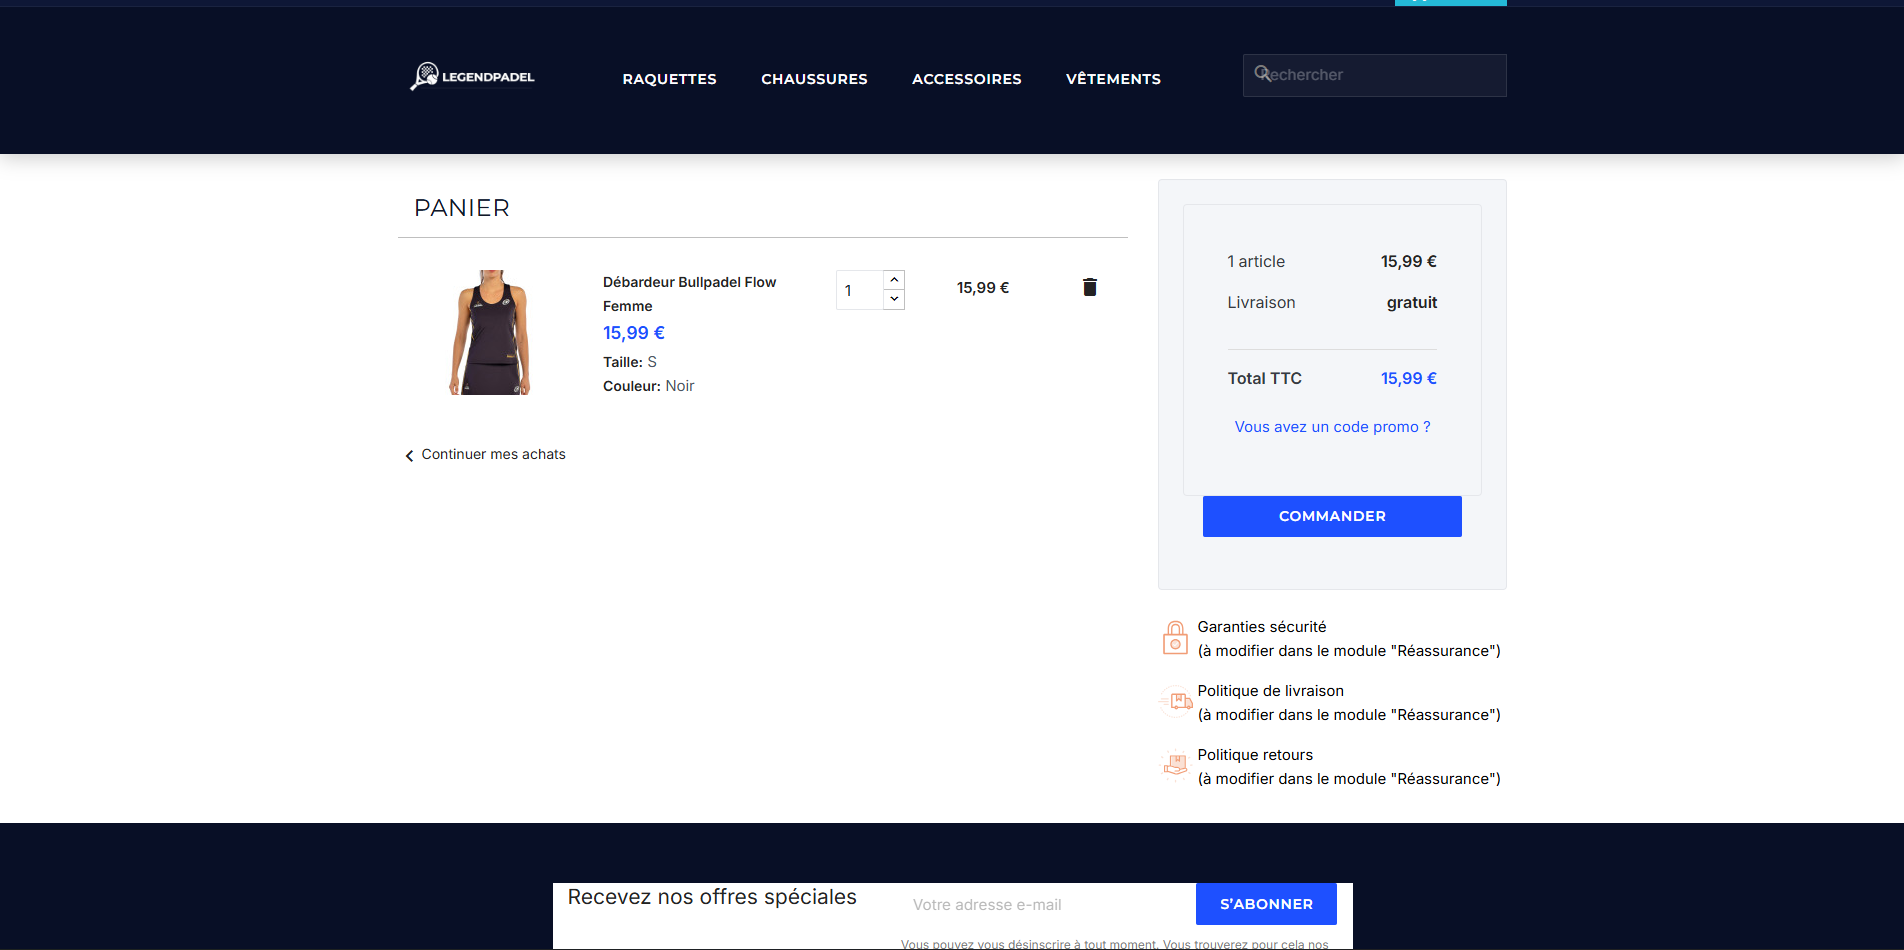Viewport: 1904px width, 950px height.
Task: Click the 'Politique retours' text
Action: (1255, 755)
